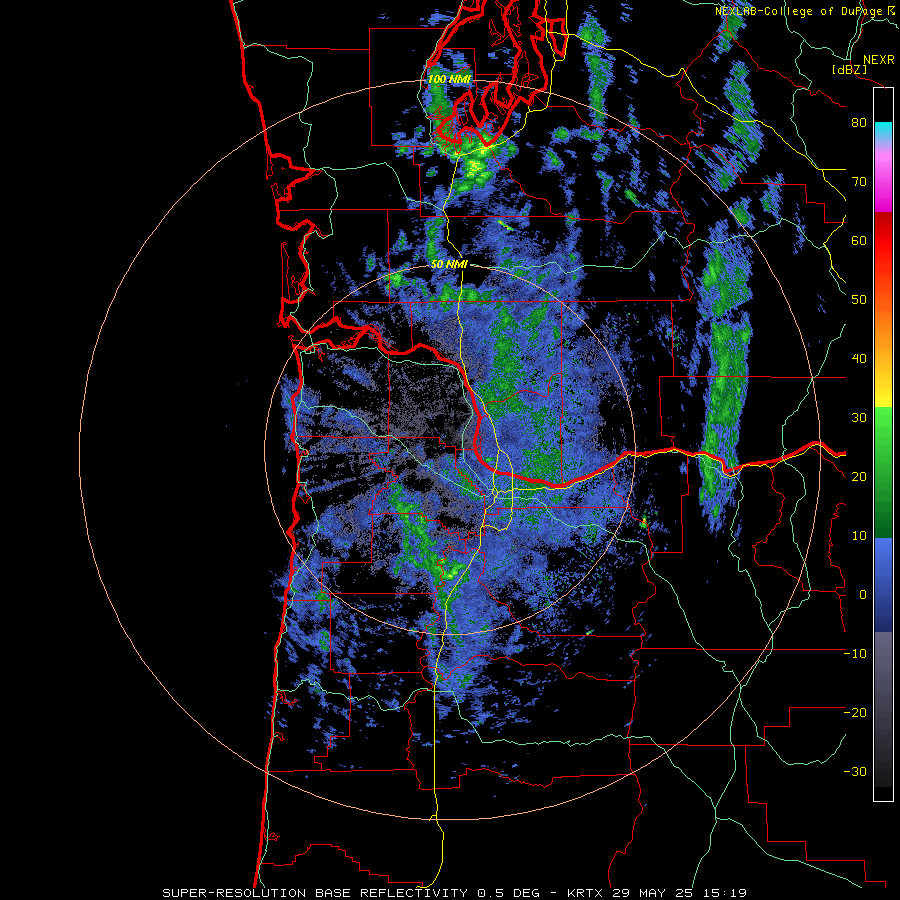Click the 60 value on the dBZ scale
Screen dimensions: 900x900
coord(859,241)
